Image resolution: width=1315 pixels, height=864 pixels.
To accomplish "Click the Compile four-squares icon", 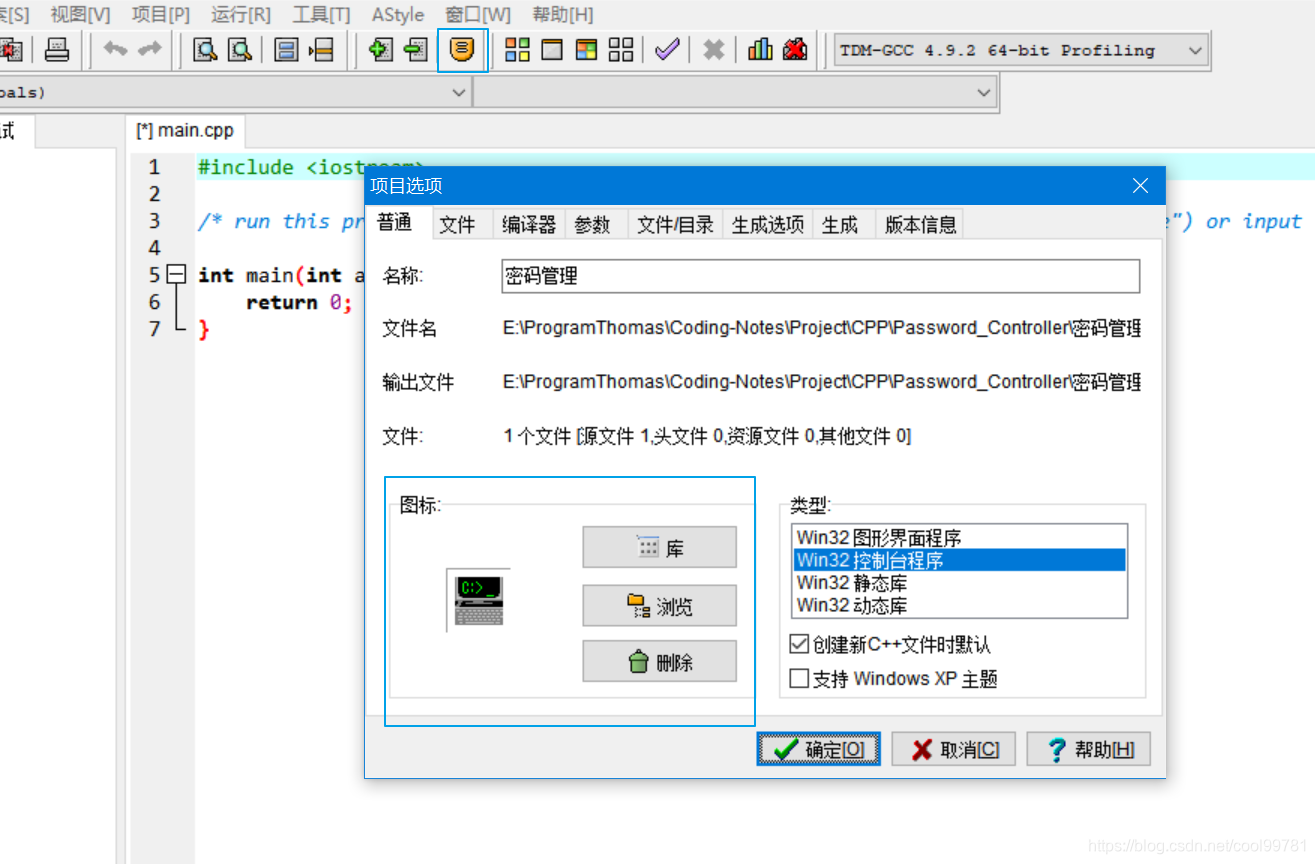I will tap(518, 50).
